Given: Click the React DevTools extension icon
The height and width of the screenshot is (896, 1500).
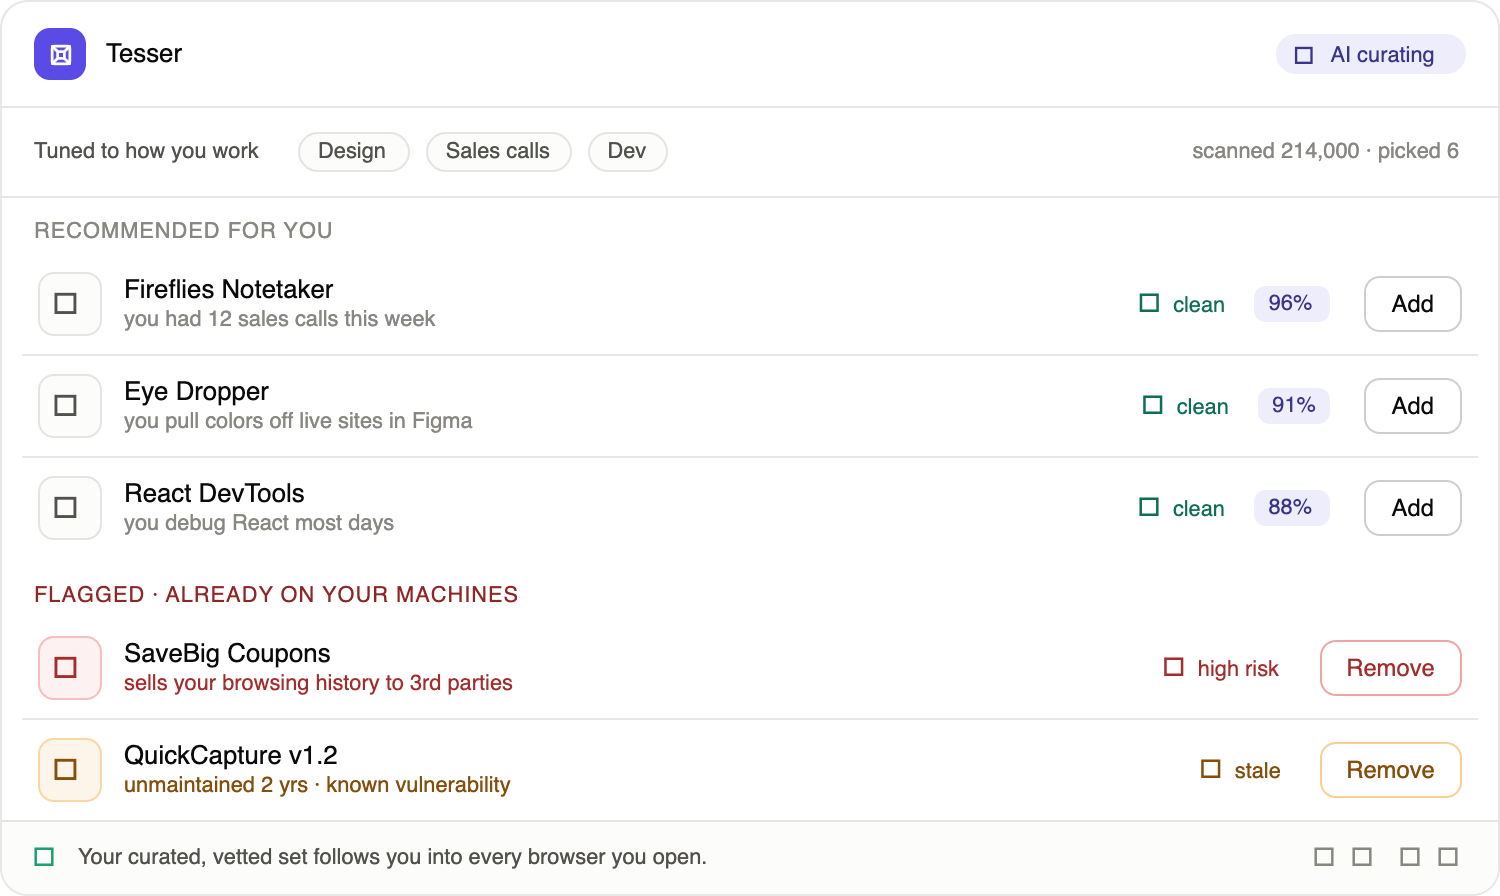Looking at the screenshot, I should (70, 508).
